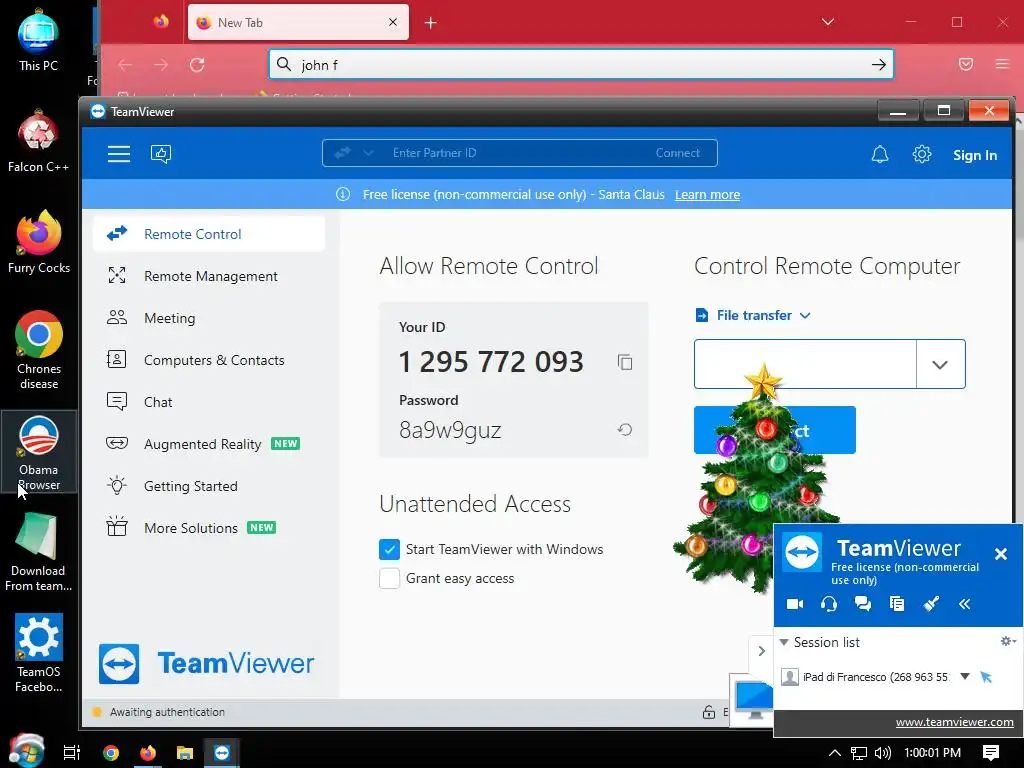The width and height of the screenshot is (1024, 768).
Task: Click the Chrome taskbar icon
Action: (x=111, y=753)
